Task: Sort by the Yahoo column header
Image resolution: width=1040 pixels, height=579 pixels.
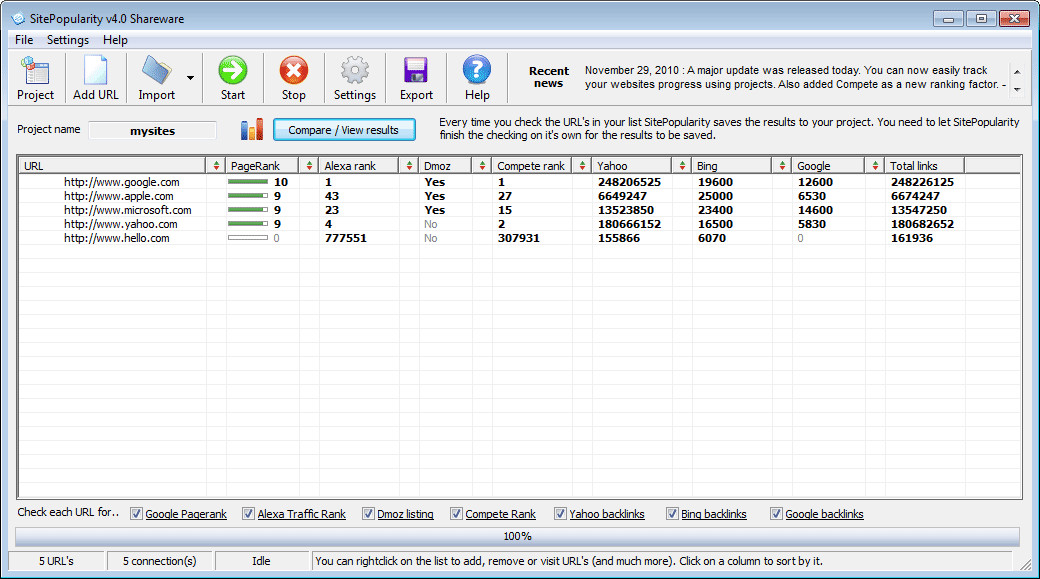Action: [631, 166]
